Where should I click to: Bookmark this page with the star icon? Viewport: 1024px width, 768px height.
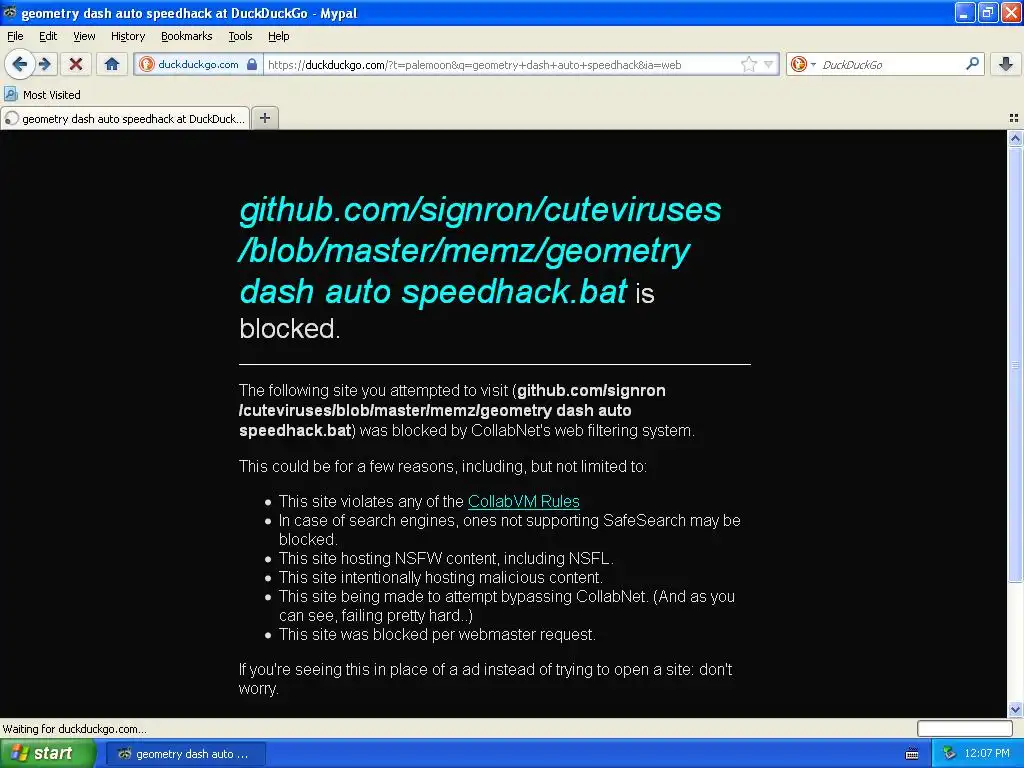(x=748, y=64)
